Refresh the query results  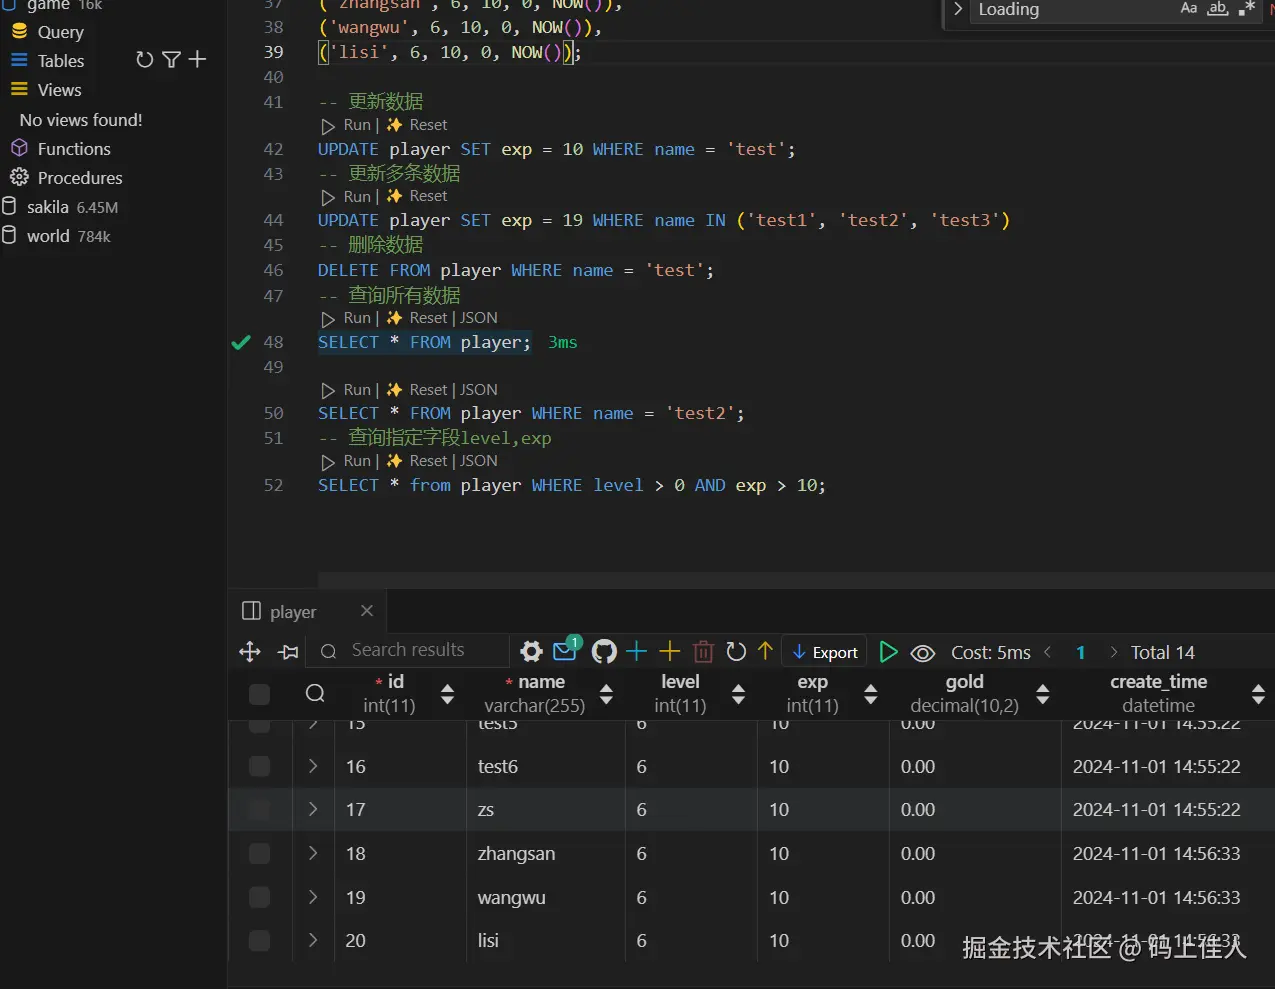[x=736, y=652]
